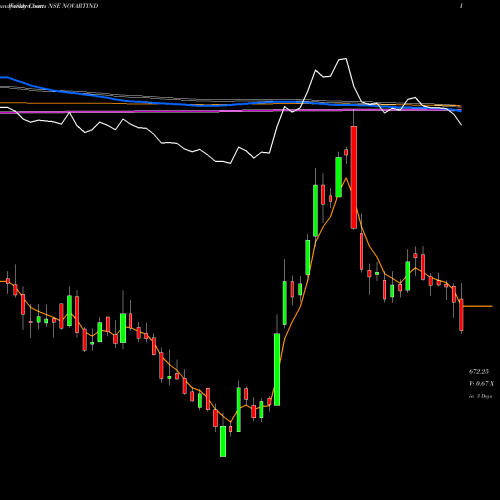Click the 'in 3 Days' label
The width and height of the screenshot is (500, 500).
[480, 396]
